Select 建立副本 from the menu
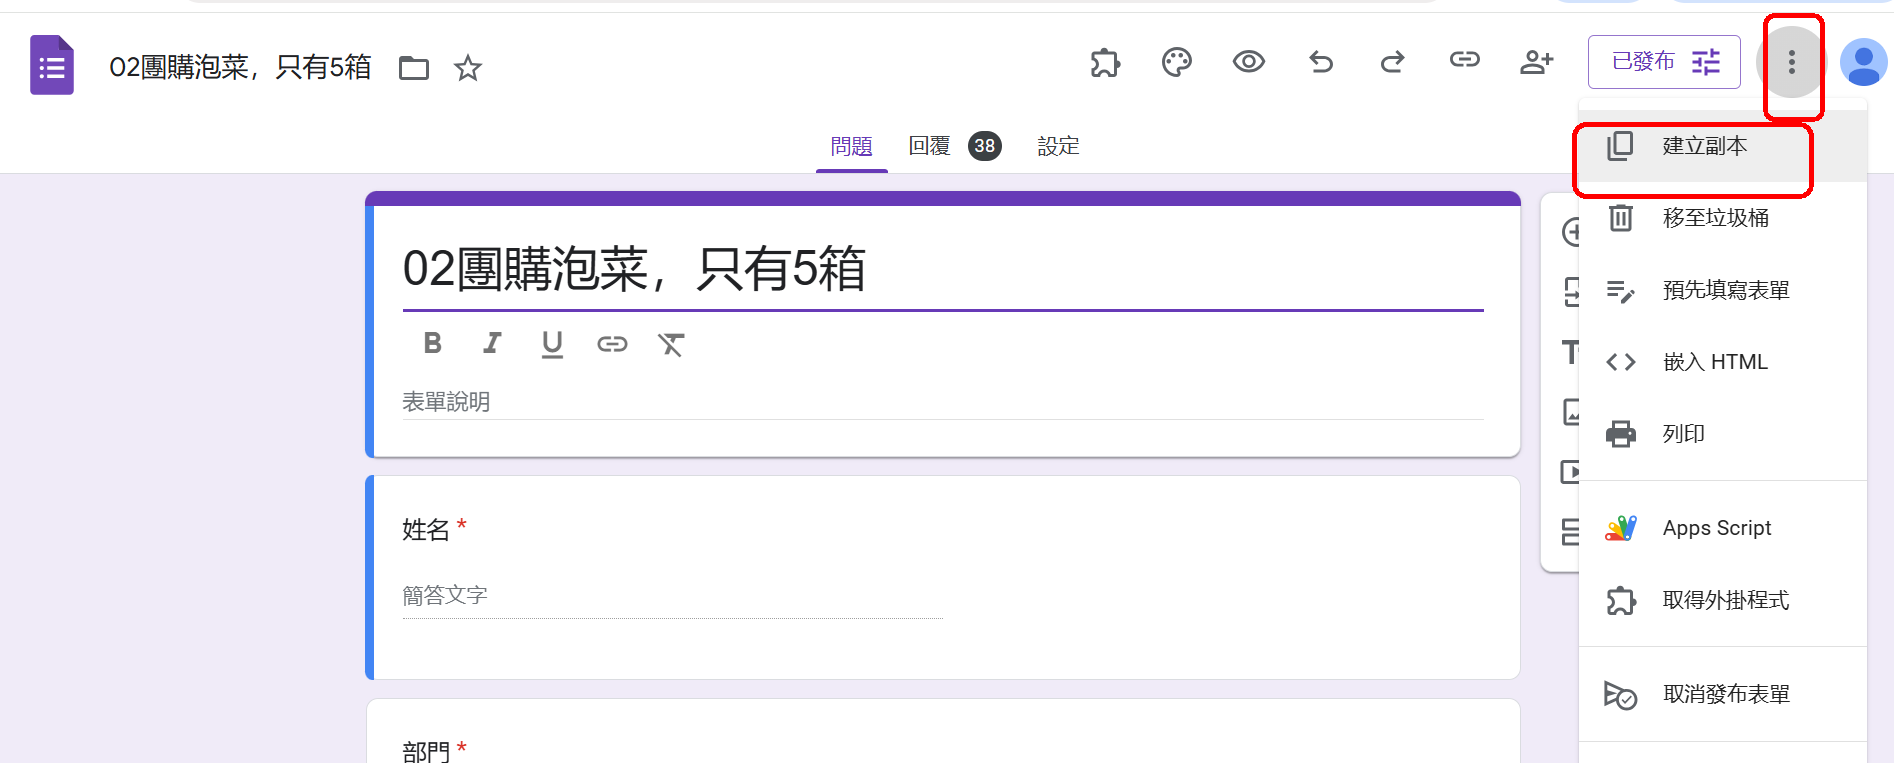The image size is (1894, 763). [x=1704, y=146]
